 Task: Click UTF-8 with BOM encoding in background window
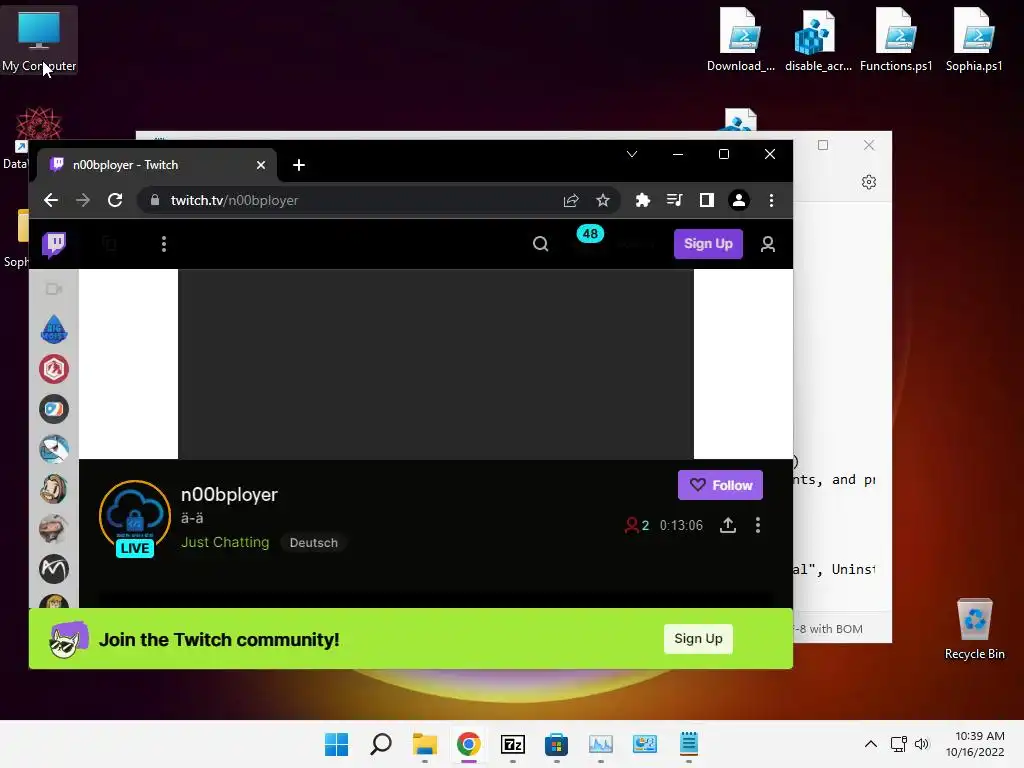[829, 629]
